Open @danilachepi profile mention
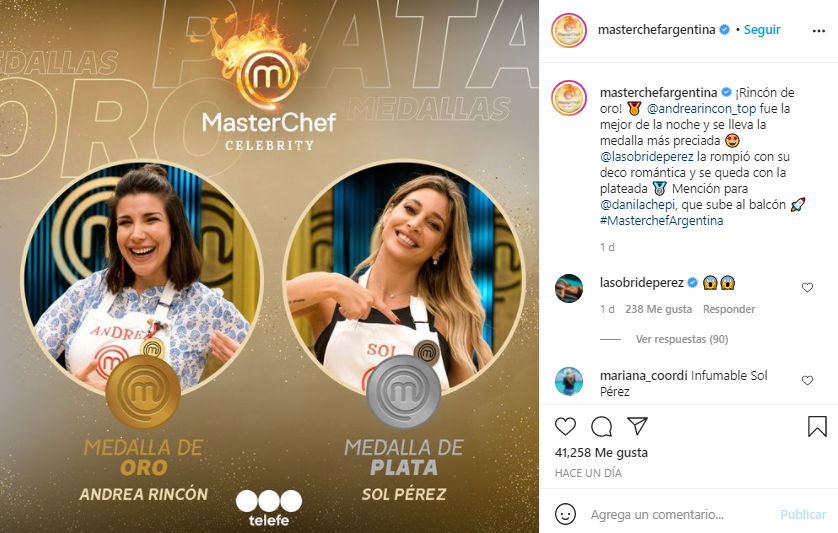Viewport: 838px width, 533px height. coord(637,205)
